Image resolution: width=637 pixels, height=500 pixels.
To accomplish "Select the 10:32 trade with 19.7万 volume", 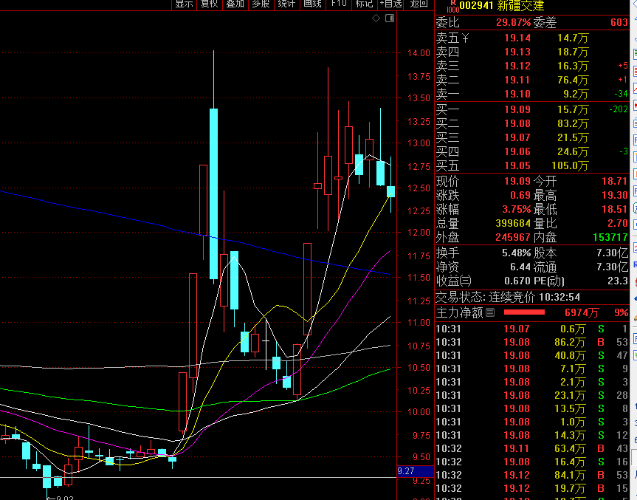I will pos(532,488).
